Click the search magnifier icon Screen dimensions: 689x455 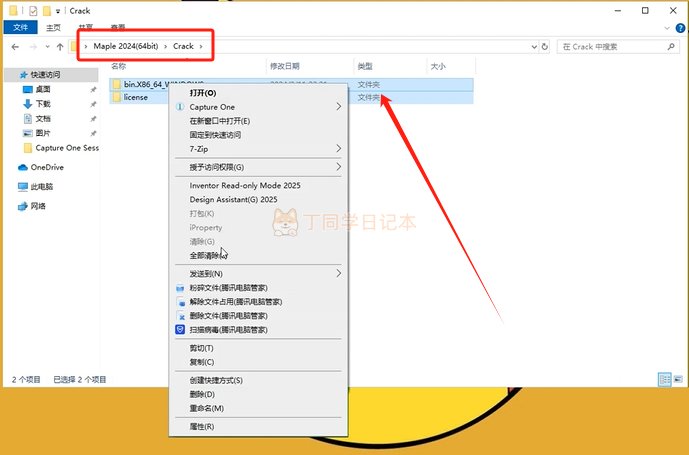point(671,47)
